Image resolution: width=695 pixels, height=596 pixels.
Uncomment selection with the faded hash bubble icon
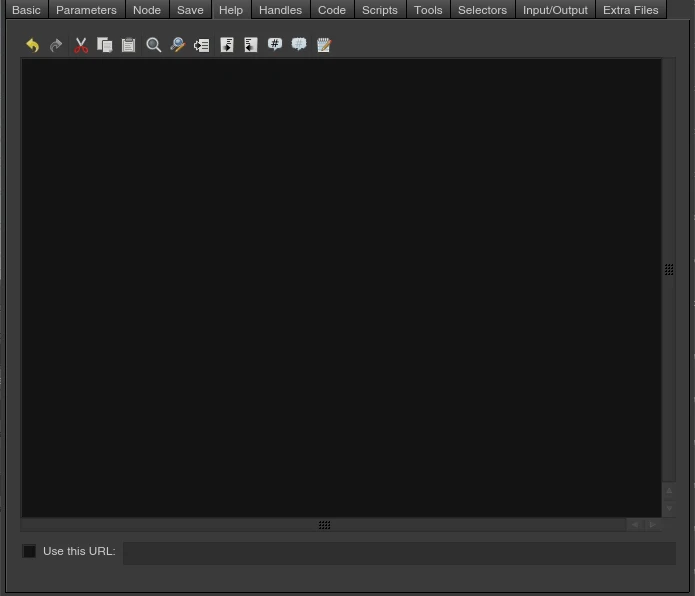[299, 44]
